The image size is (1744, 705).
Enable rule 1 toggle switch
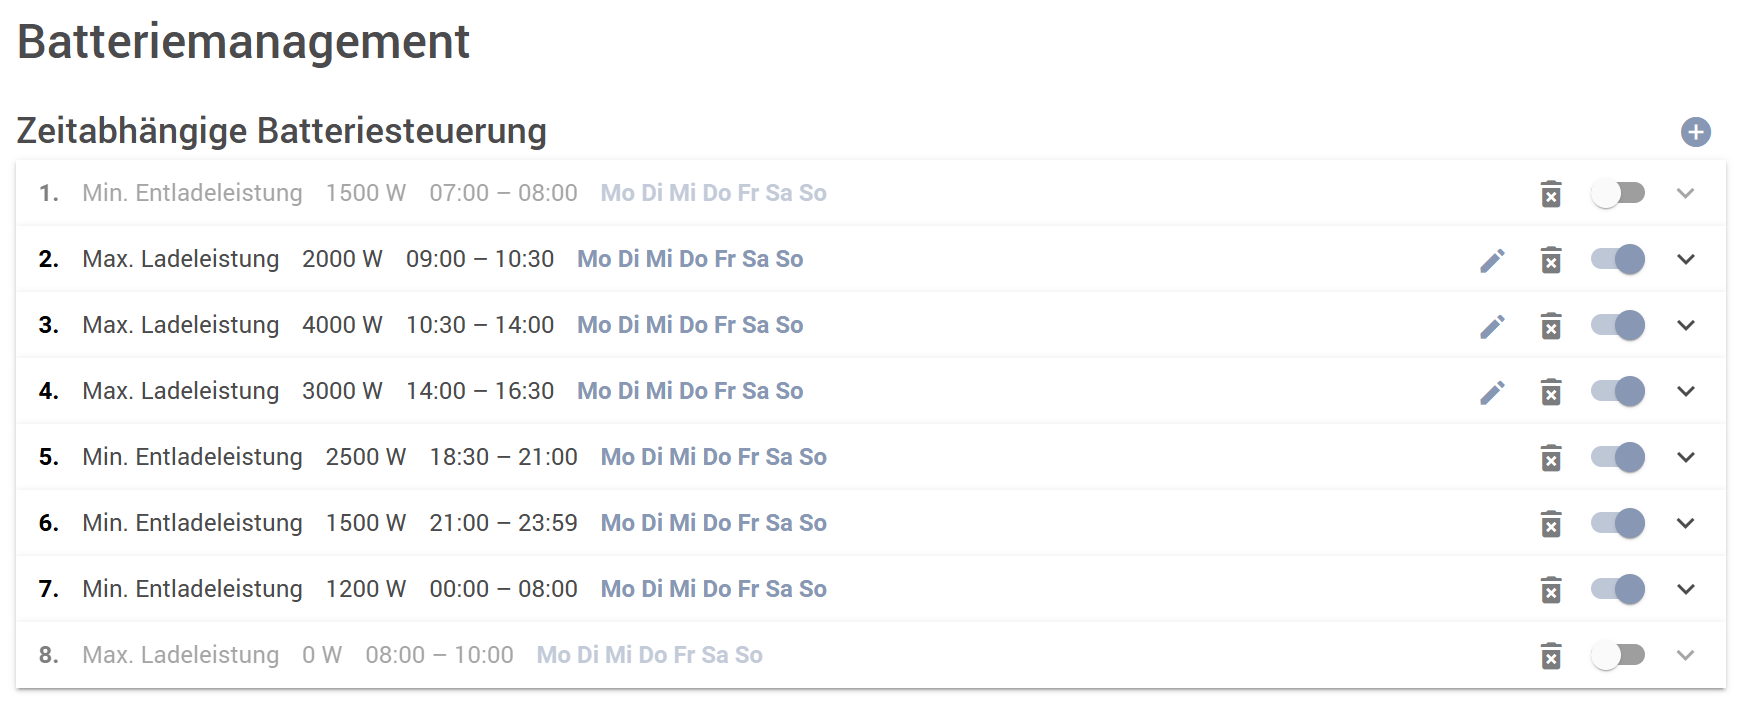pyautogui.click(x=1617, y=193)
